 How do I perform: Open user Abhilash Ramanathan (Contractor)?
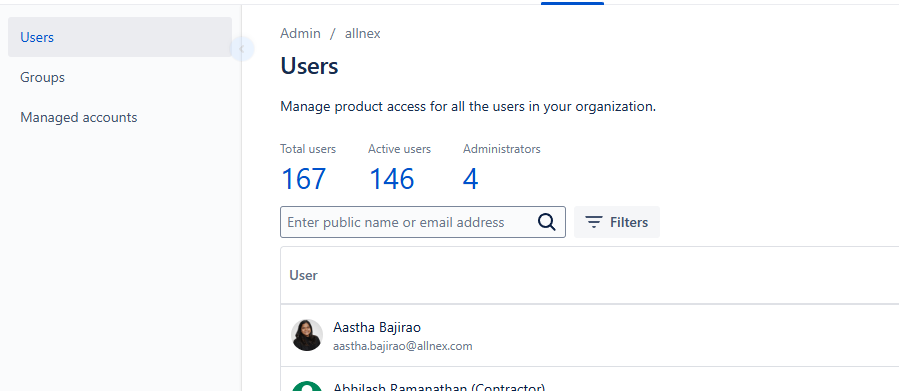tap(439, 387)
